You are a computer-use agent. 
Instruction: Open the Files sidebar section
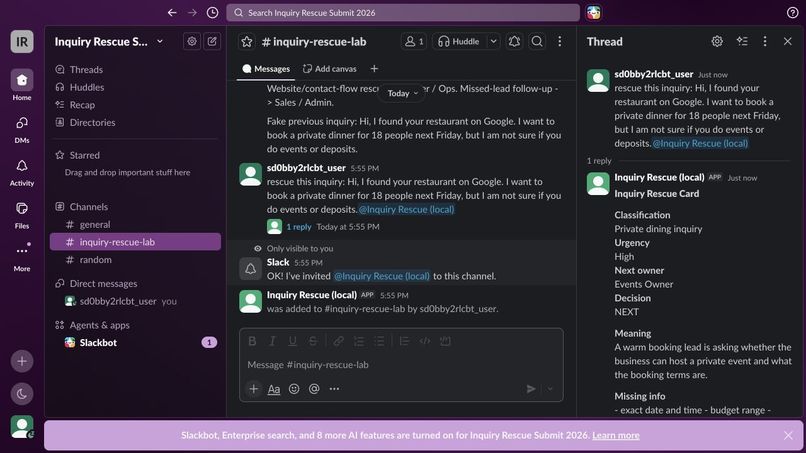pos(22,214)
